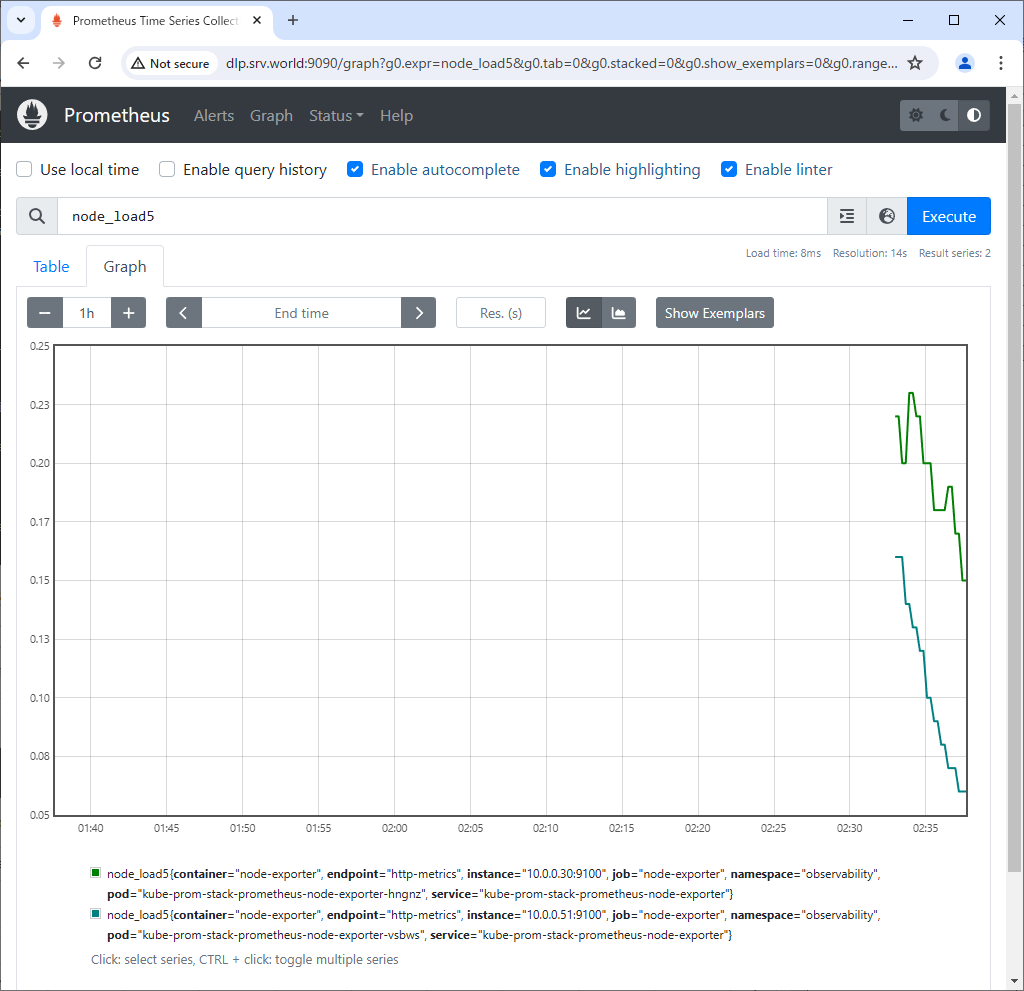
Task: Click the search magnifier icon beside query
Action: point(37,216)
